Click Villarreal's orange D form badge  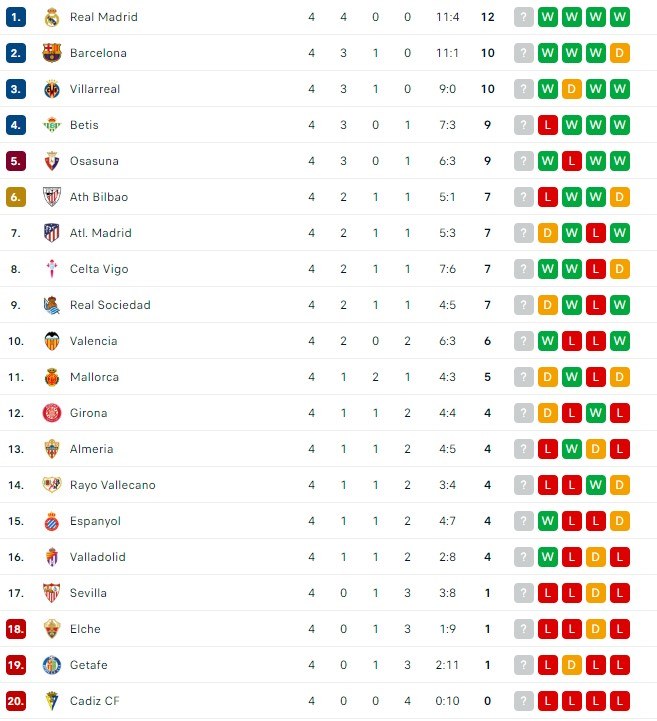click(571, 89)
